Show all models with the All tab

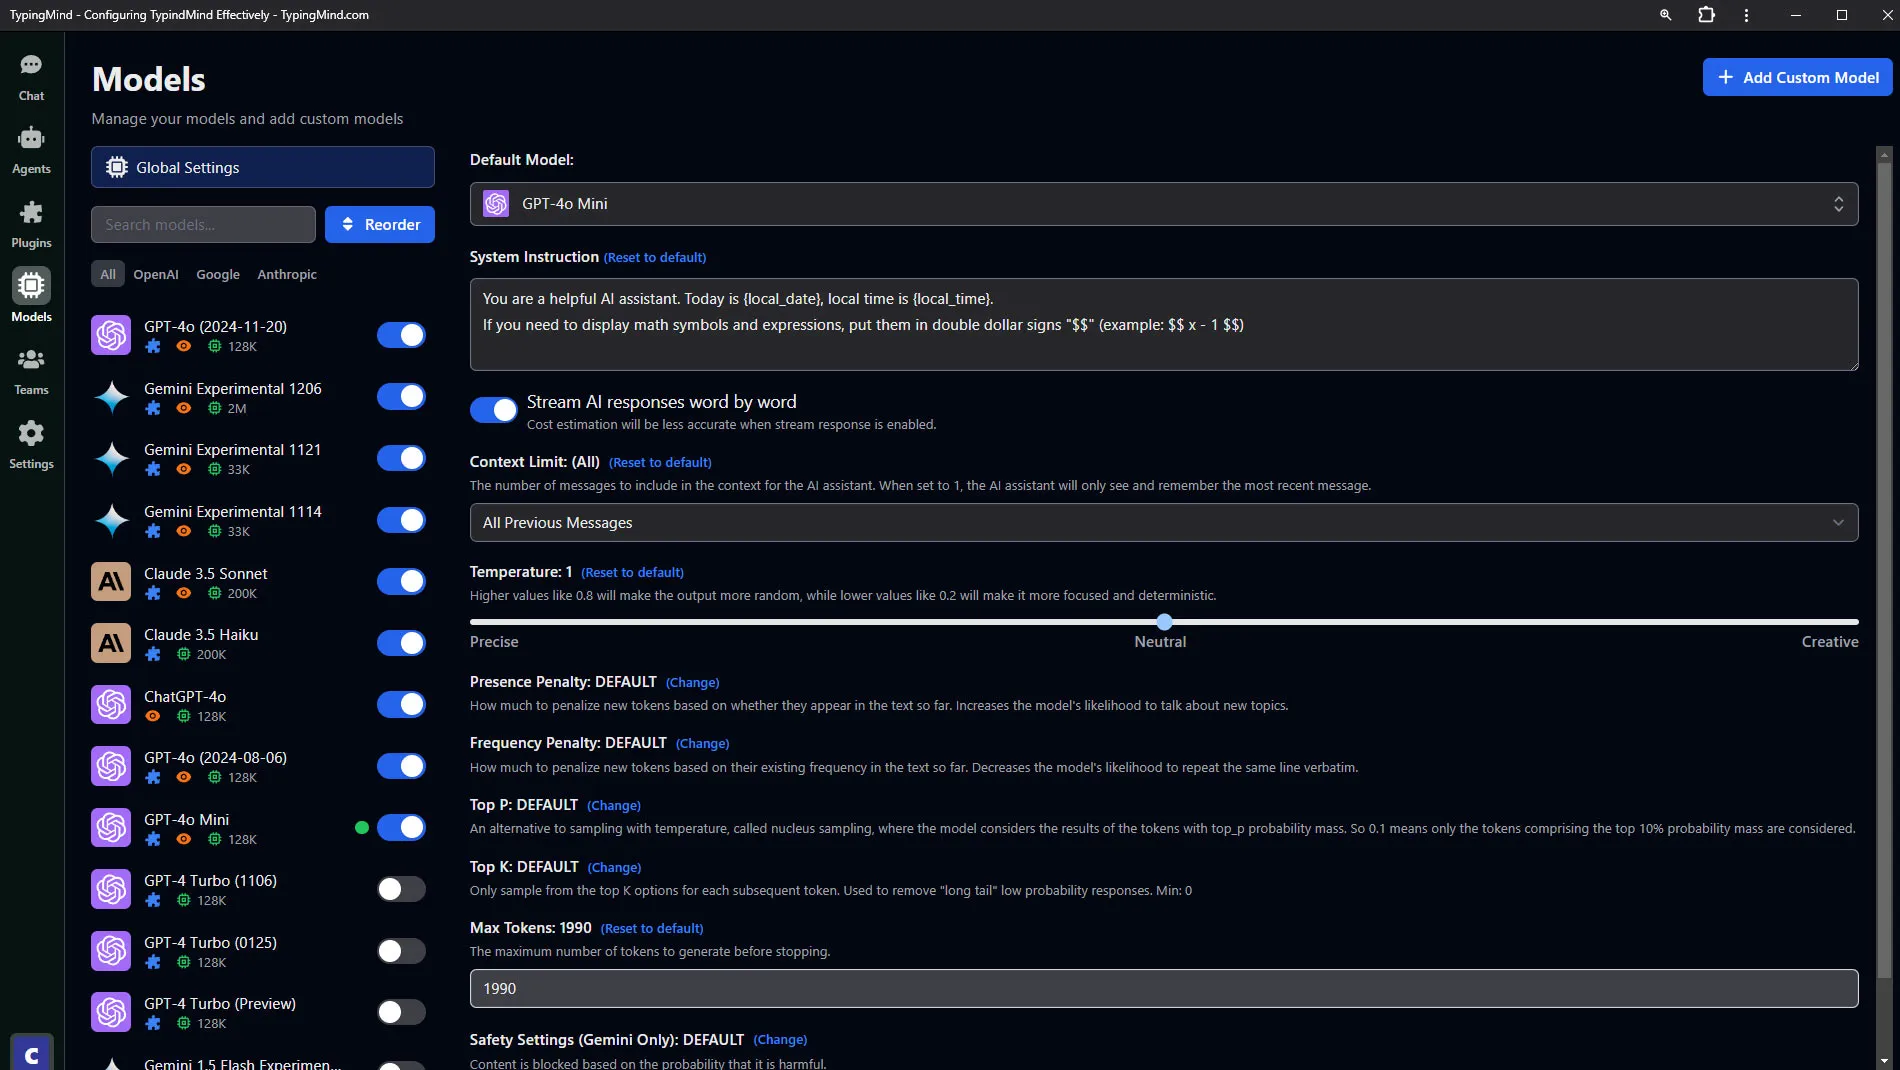pos(108,274)
